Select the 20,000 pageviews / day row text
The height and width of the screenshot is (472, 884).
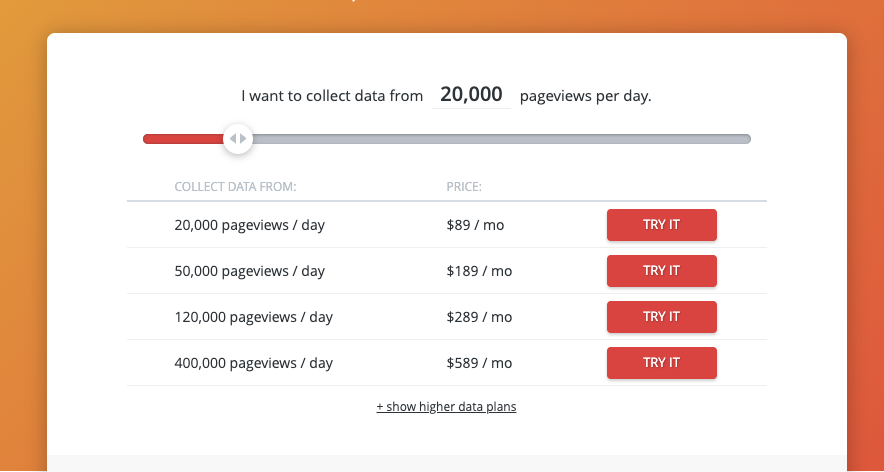pos(250,225)
